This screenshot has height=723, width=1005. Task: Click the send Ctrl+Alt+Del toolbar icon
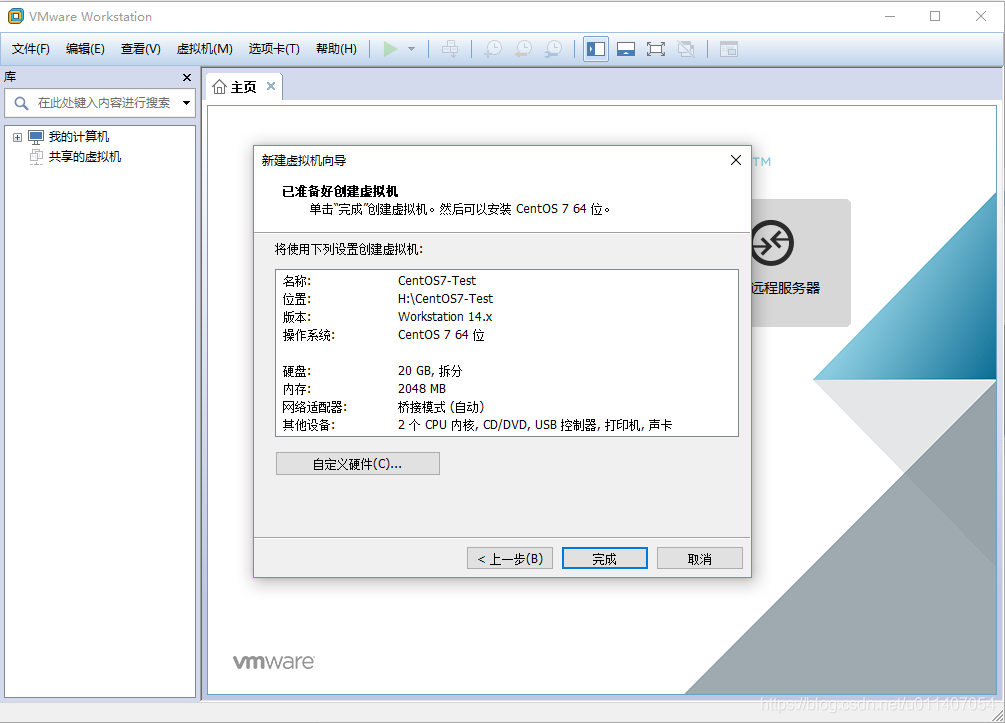(450, 49)
